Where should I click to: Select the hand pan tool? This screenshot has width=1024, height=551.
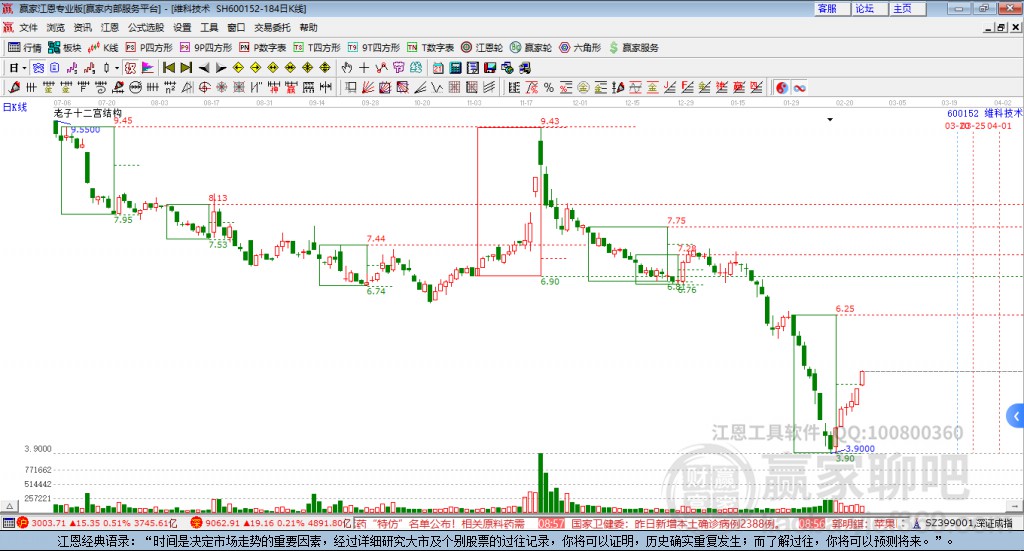pyautogui.click(x=347, y=68)
